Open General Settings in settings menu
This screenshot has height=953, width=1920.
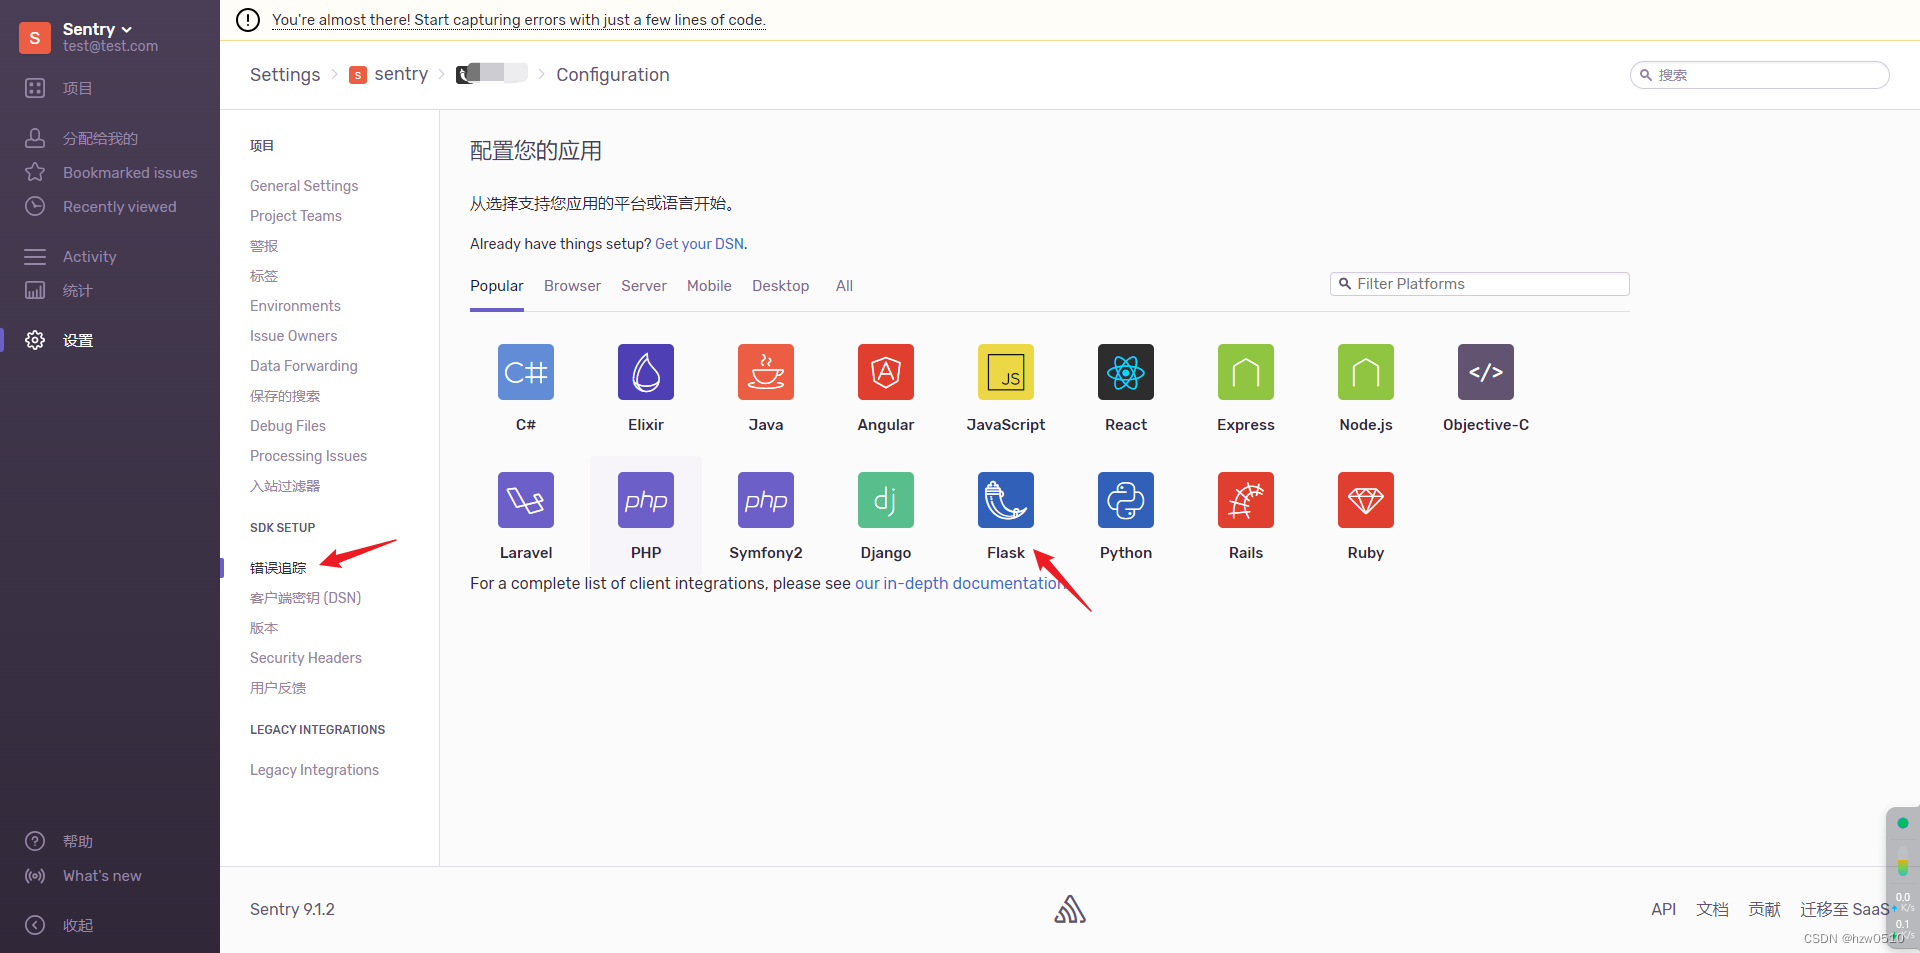pos(304,186)
